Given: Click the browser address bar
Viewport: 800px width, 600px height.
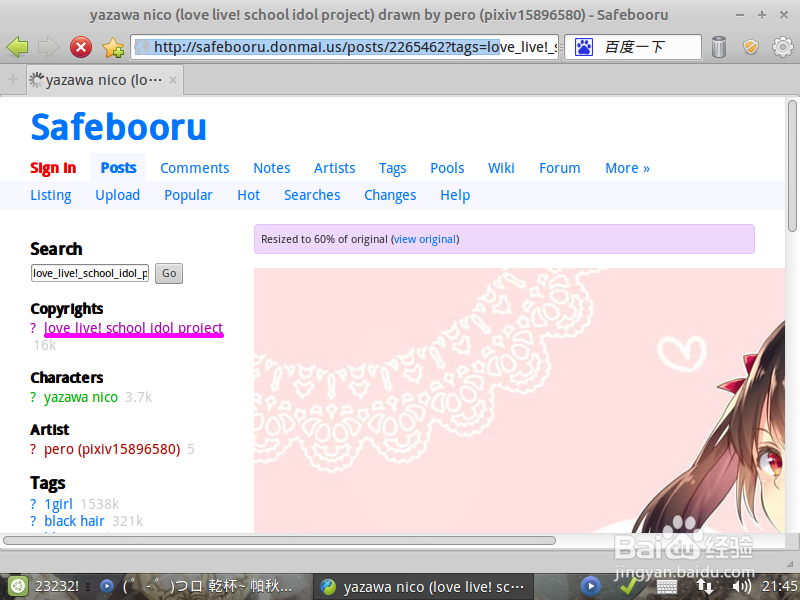Looking at the screenshot, I should tap(344, 47).
